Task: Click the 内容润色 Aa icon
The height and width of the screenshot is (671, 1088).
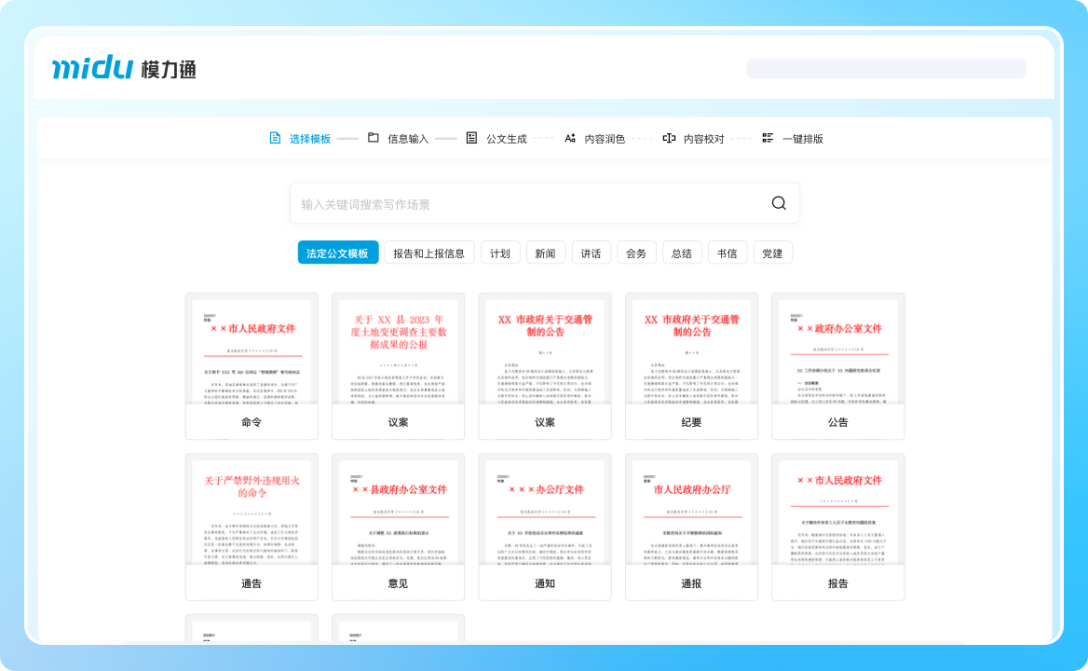Action: click(569, 138)
